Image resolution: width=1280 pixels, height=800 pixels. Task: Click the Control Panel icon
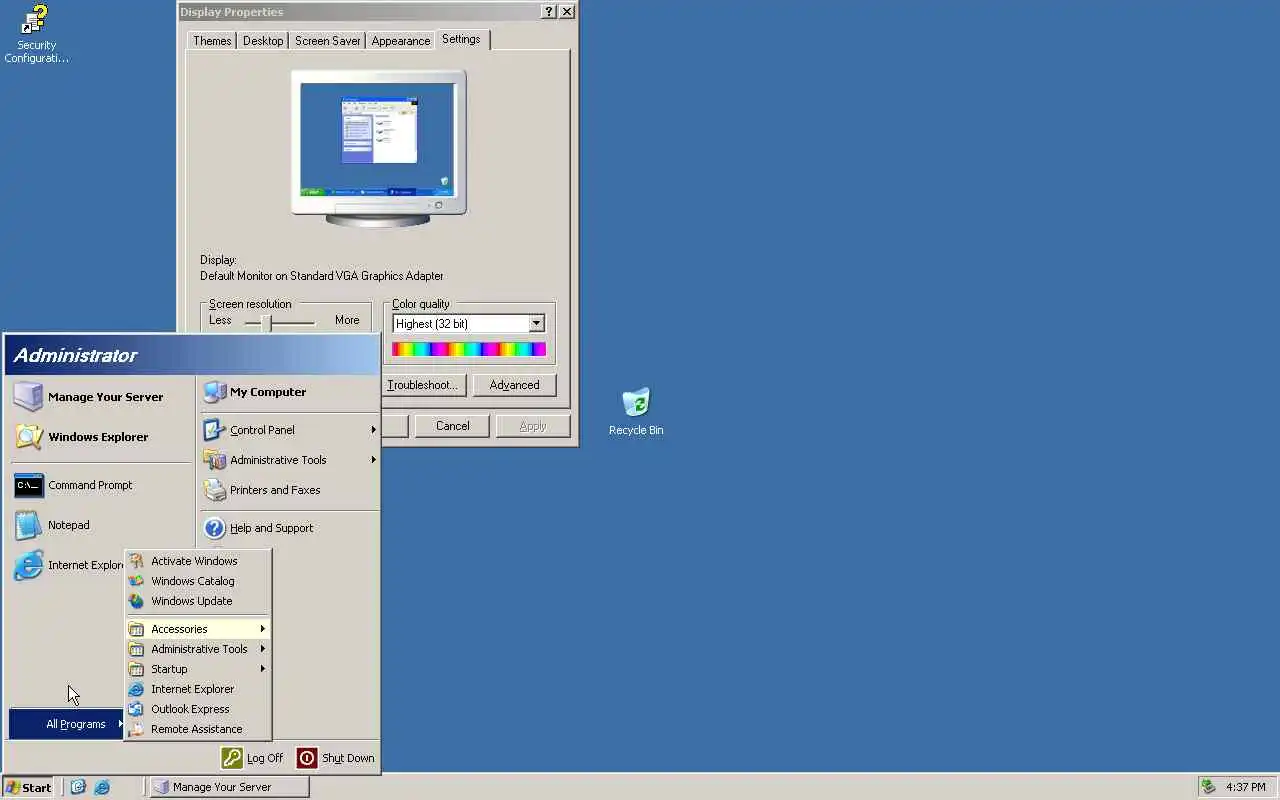point(214,430)
